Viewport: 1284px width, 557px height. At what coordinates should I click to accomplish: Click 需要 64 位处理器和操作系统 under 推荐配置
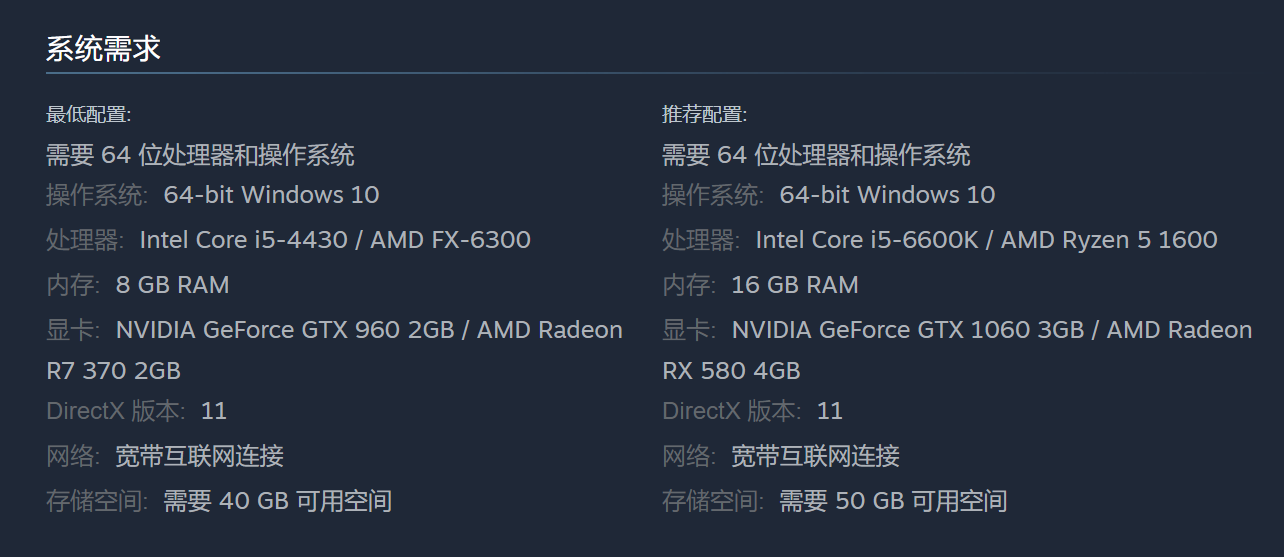click(x=816, y=155)
